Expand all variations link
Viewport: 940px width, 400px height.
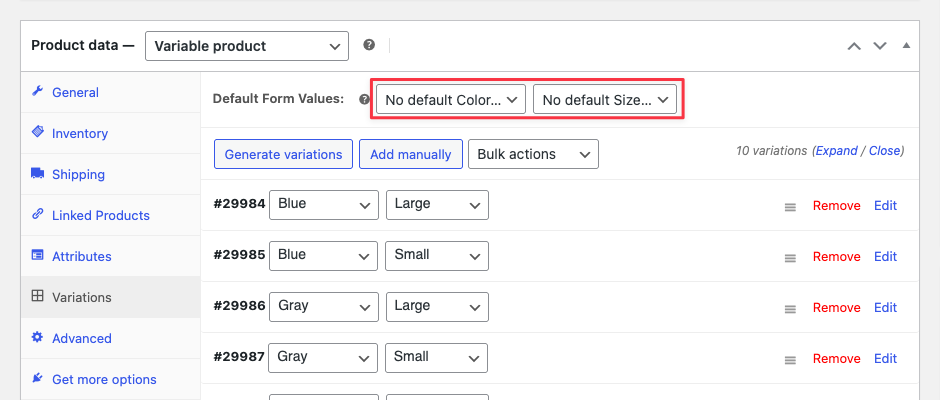click(836, 151)
